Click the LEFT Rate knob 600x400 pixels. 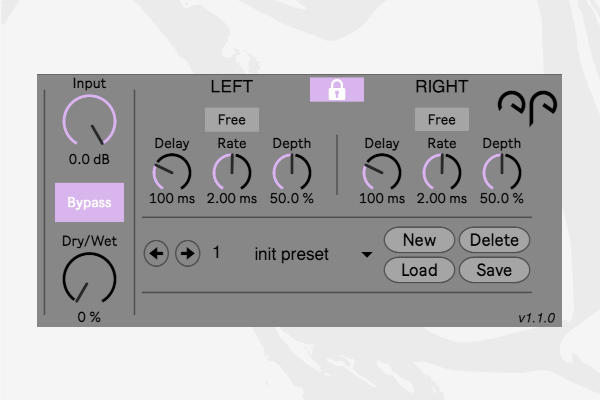coord(232,172)
